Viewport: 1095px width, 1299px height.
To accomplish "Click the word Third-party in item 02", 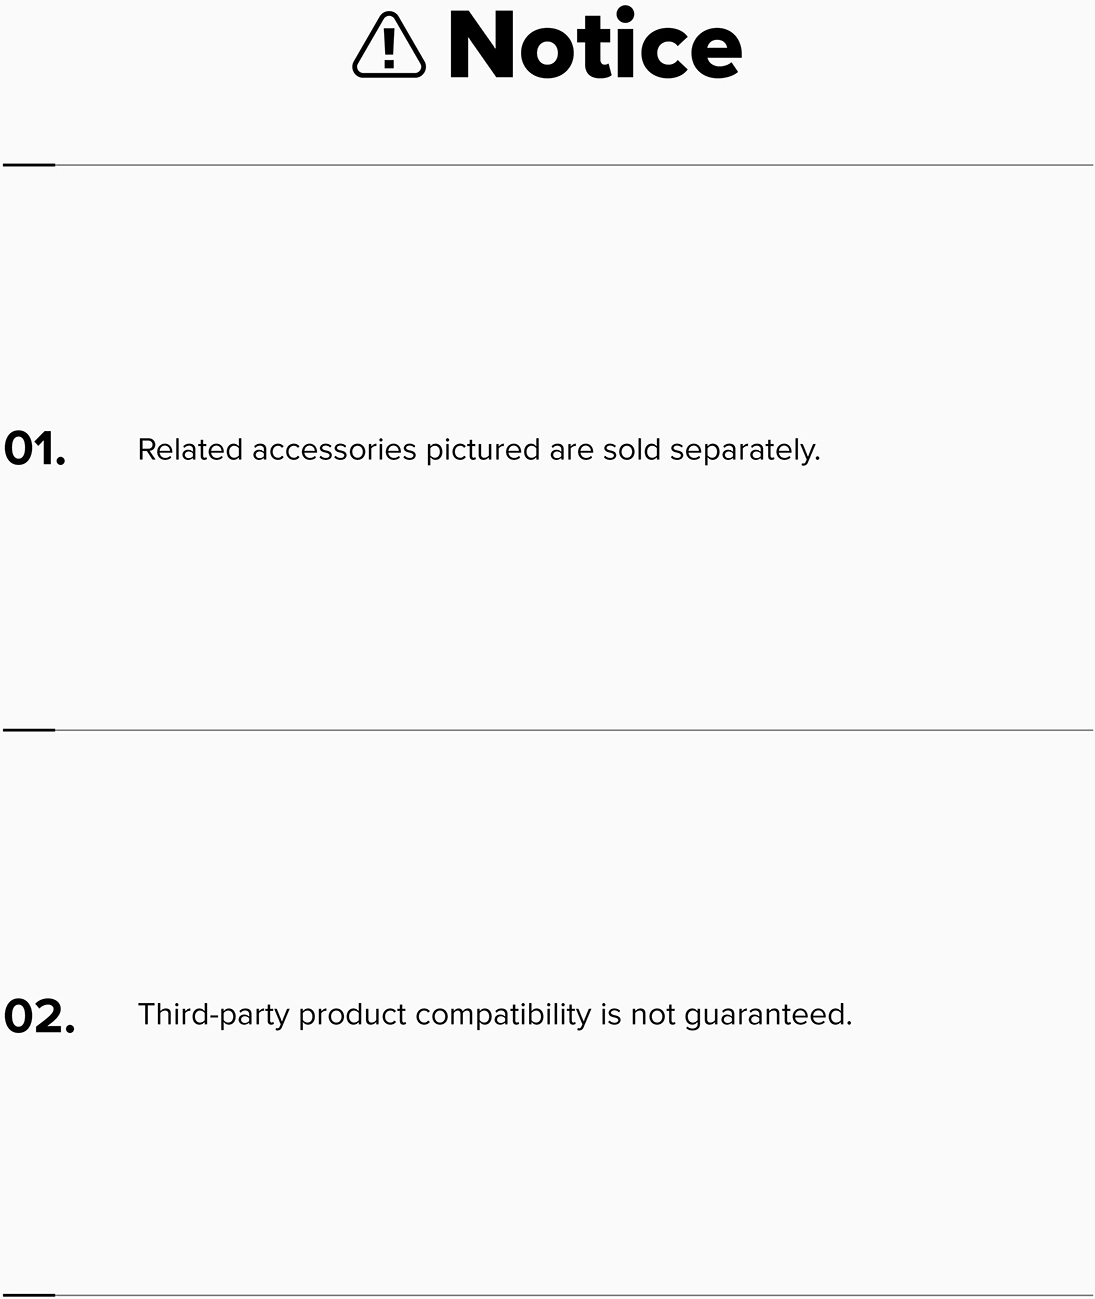I will 213,1015.
